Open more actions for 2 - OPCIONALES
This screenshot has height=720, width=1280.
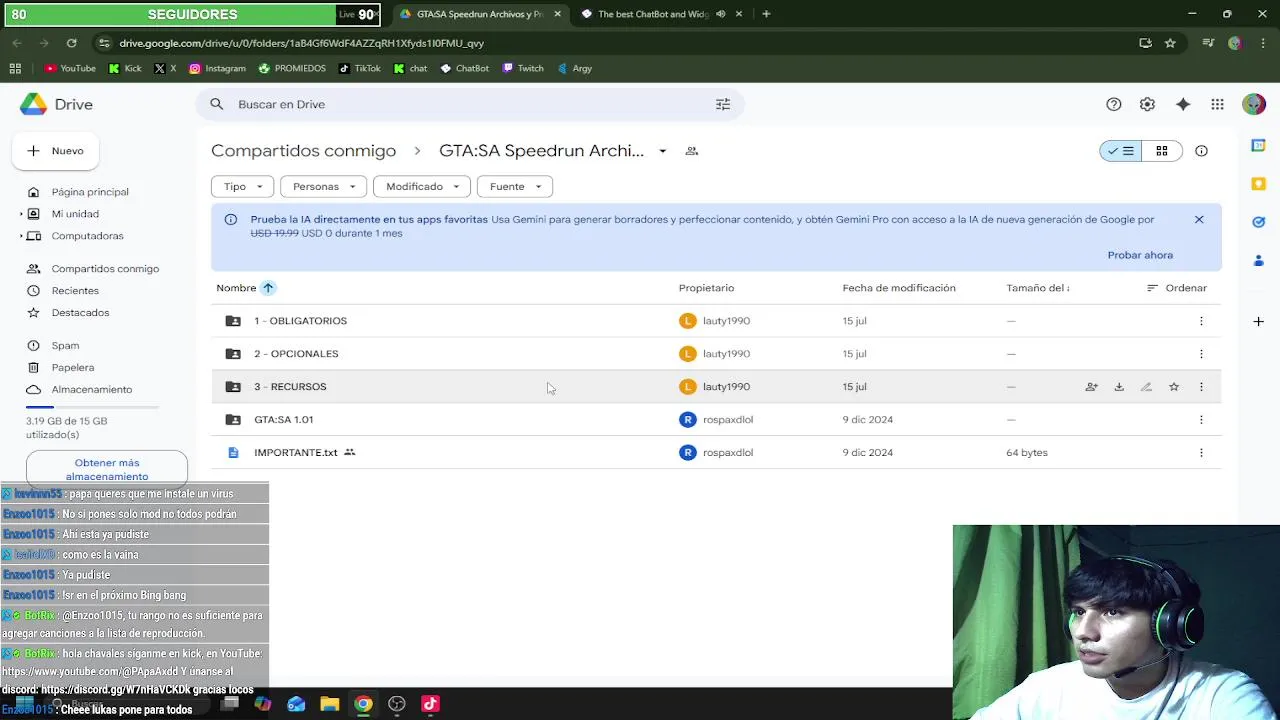[1201, 354]
